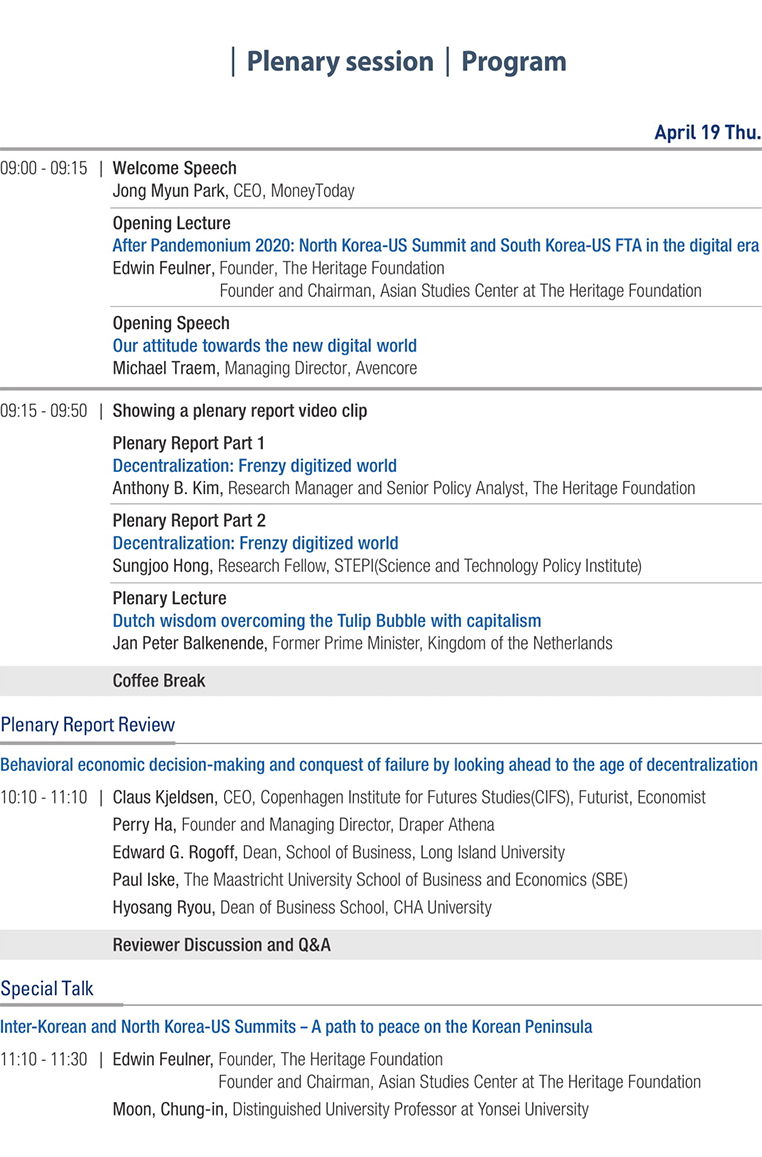The image size is (762, 1157).
Task: Select the 'Special Talk' section heading
Action: click(x=47, y=989)
